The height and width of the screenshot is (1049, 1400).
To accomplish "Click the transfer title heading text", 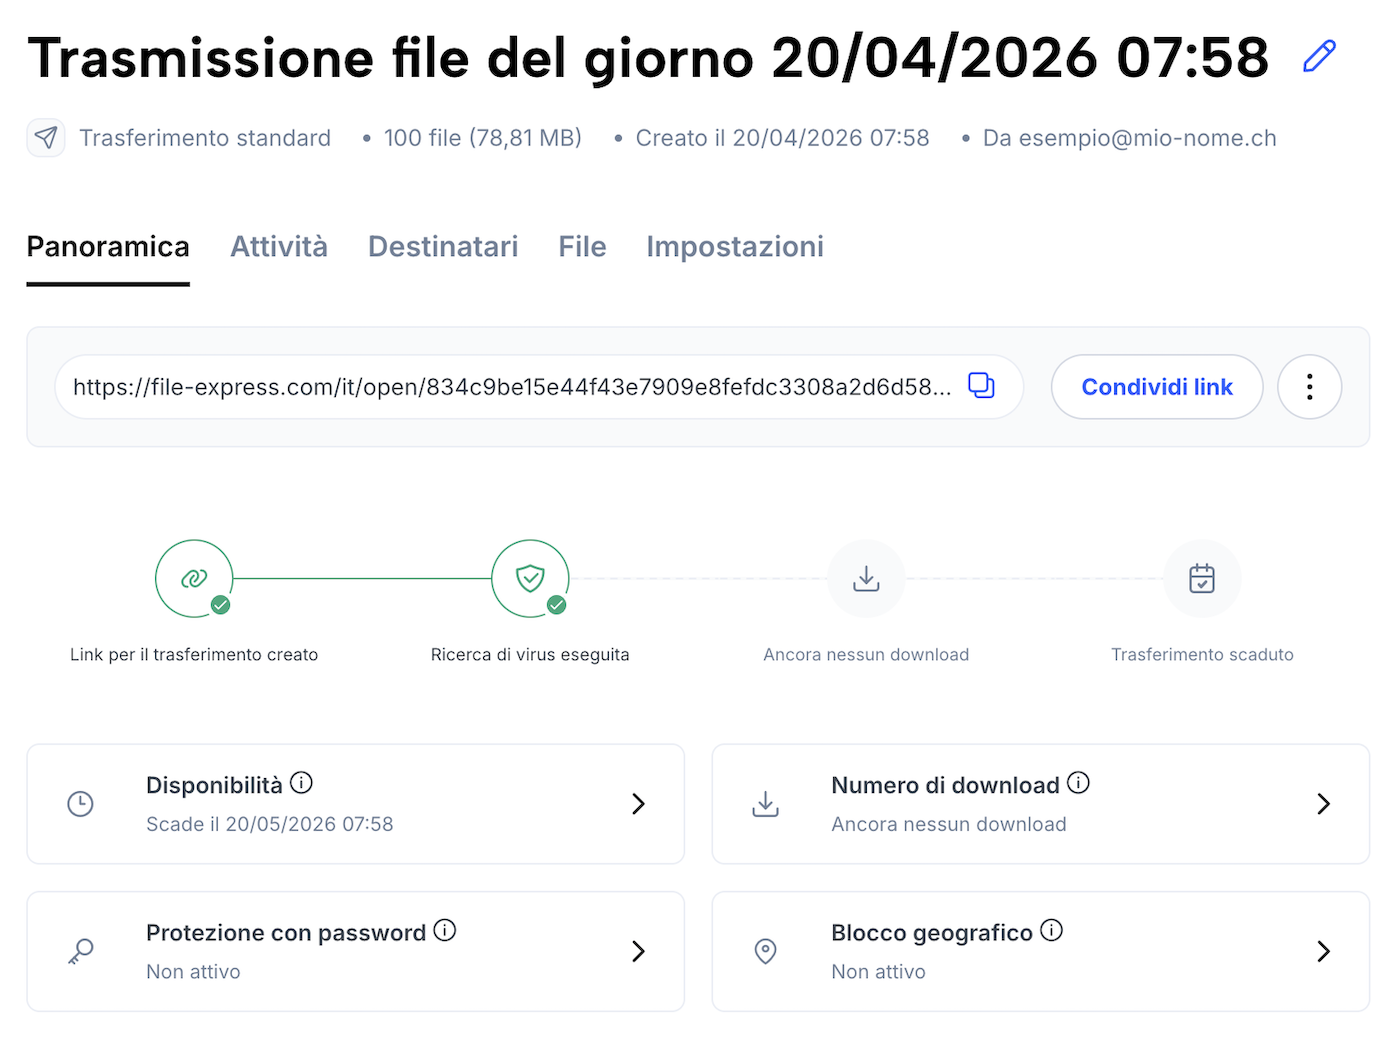I will point(648,58).
